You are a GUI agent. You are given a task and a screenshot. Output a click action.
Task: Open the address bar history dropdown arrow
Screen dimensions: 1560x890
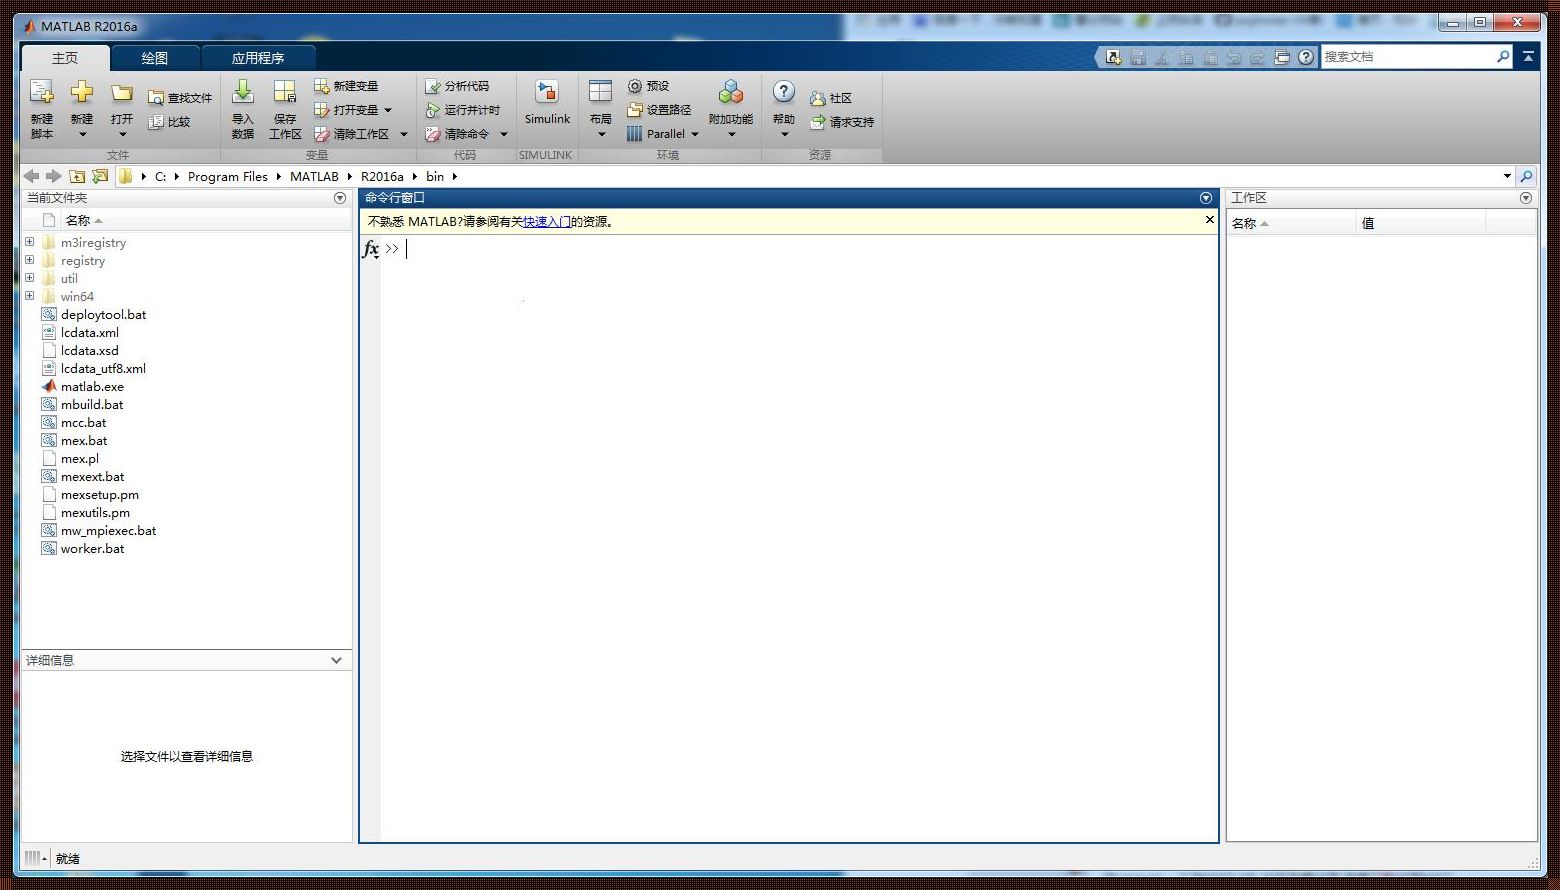[1507, 176]
